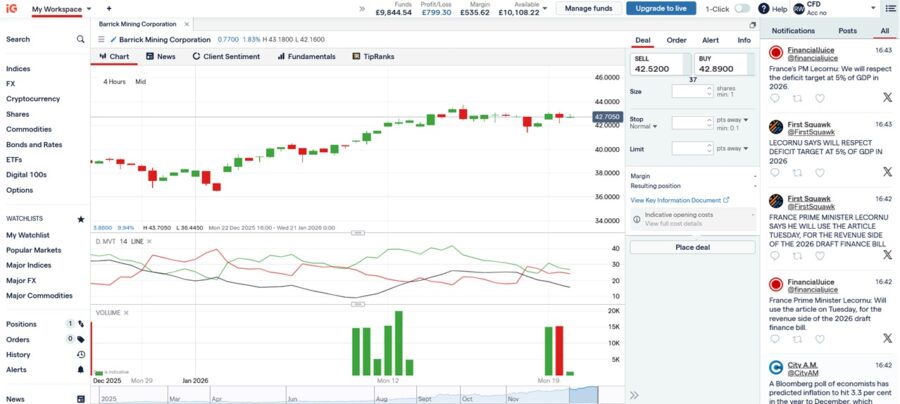Grab the resize handle above the D.MVT panel

click(x=358, y=233)
